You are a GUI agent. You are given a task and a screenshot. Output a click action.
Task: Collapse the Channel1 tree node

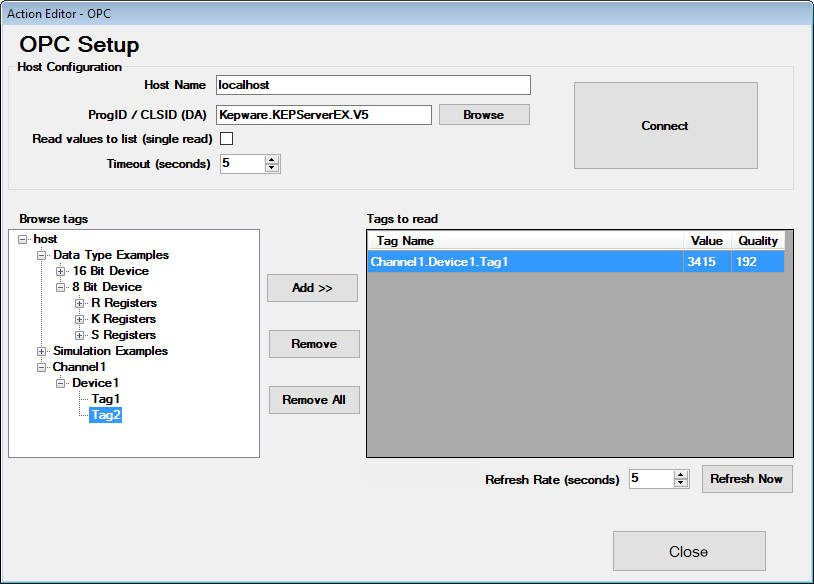42,367
